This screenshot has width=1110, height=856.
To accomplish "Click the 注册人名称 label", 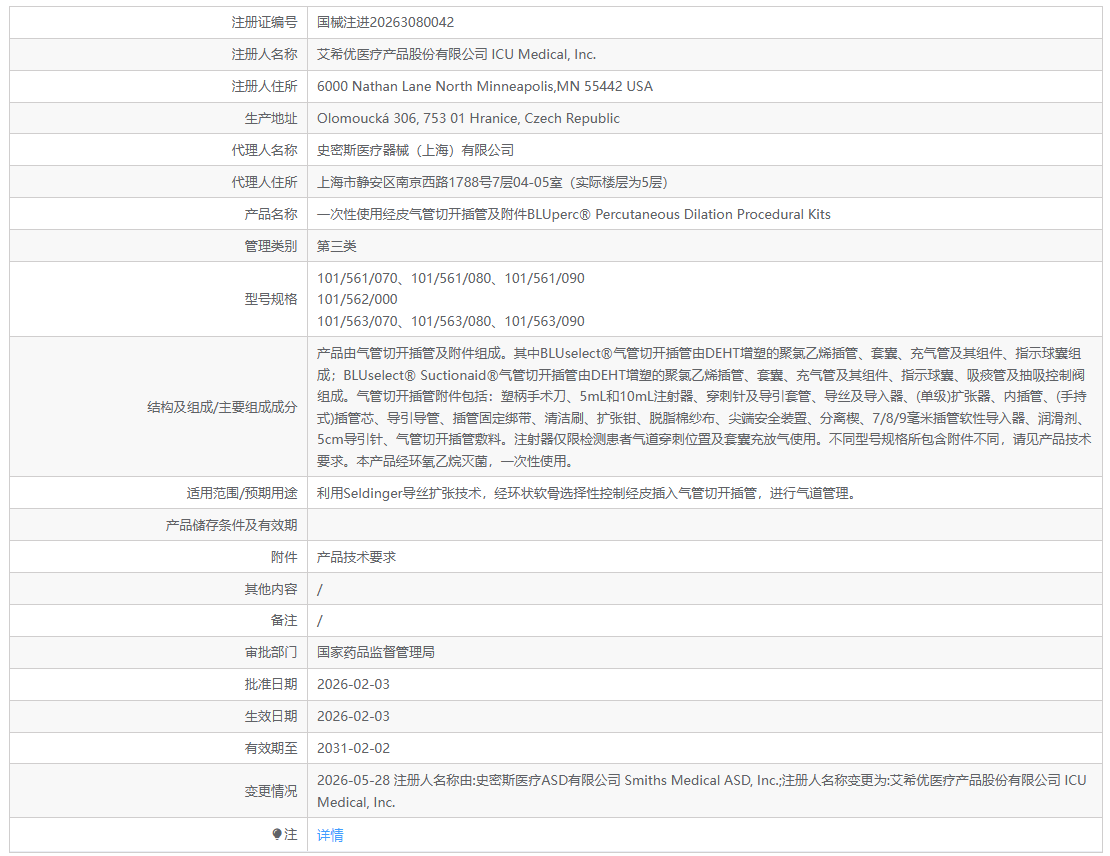I will coord(264,55).
